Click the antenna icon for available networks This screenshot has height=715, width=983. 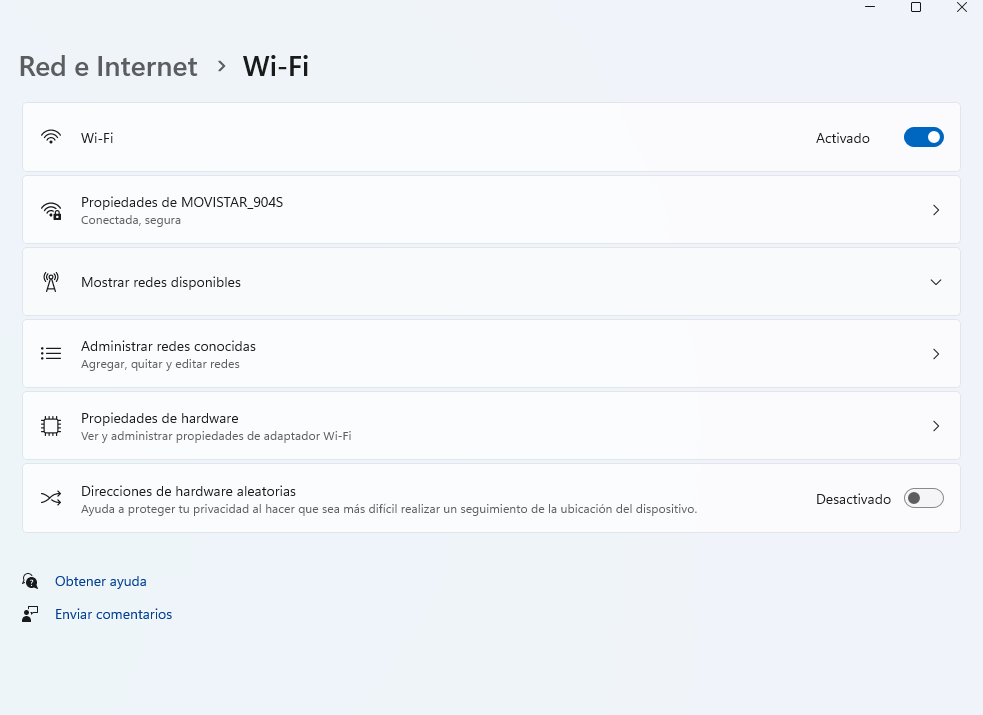[51, 282]
